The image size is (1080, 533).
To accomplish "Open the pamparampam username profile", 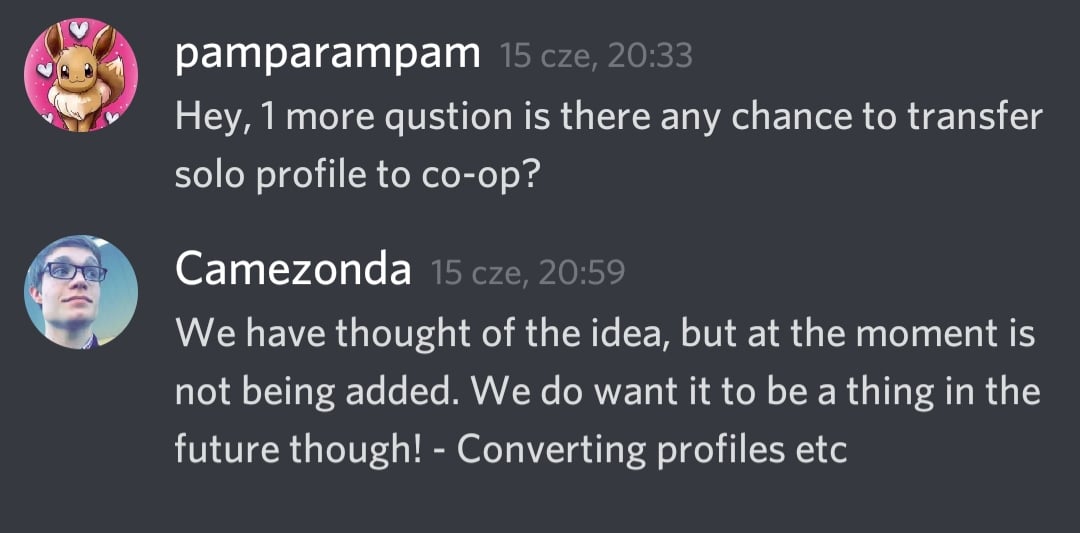I will point(327,56).
